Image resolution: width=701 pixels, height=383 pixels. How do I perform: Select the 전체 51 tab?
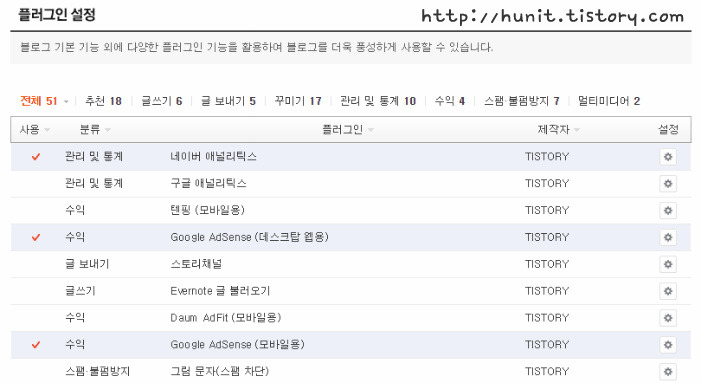click(38, 101)
